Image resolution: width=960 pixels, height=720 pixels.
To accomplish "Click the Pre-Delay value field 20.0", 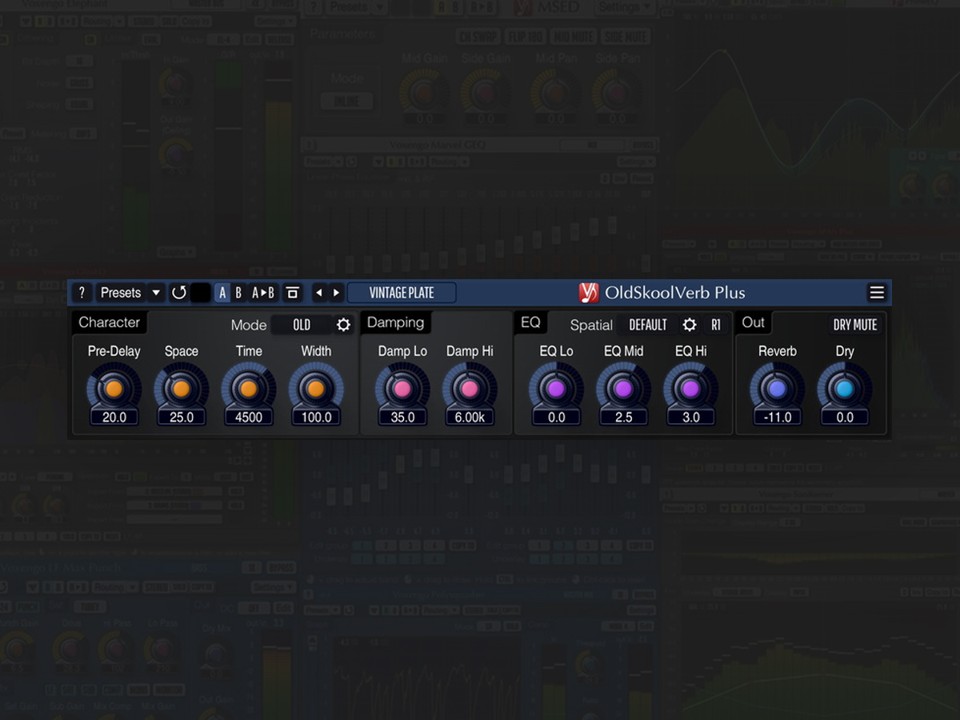I will [x=114, y=418].
